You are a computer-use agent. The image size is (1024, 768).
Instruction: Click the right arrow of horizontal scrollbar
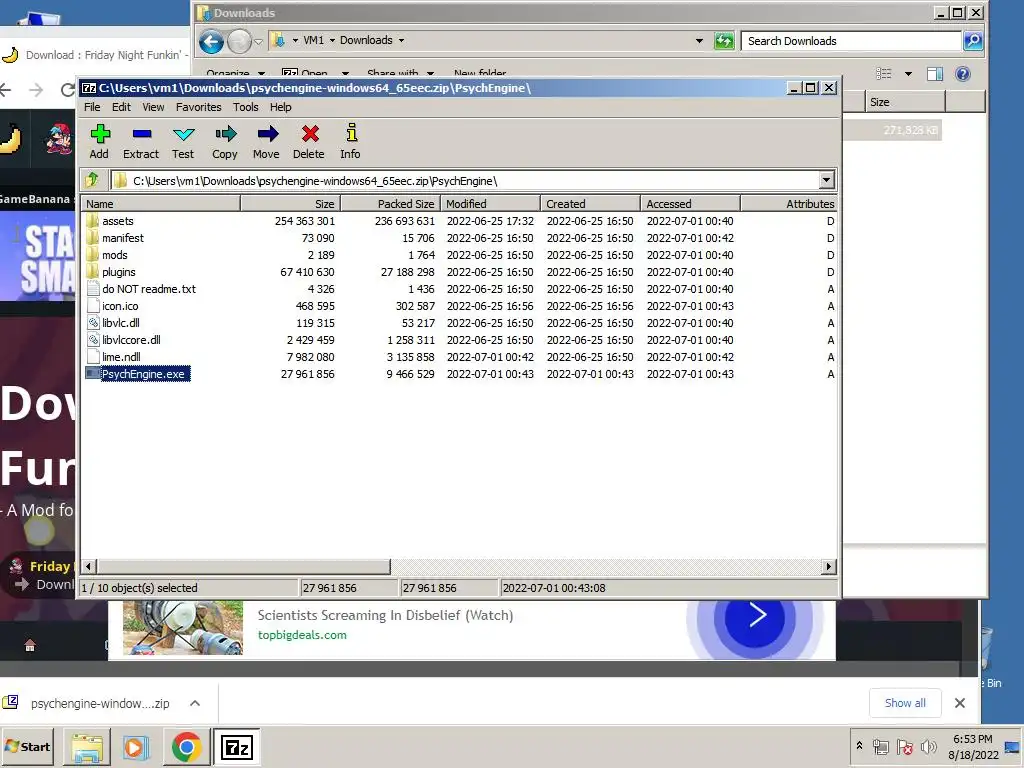point(829,566)
